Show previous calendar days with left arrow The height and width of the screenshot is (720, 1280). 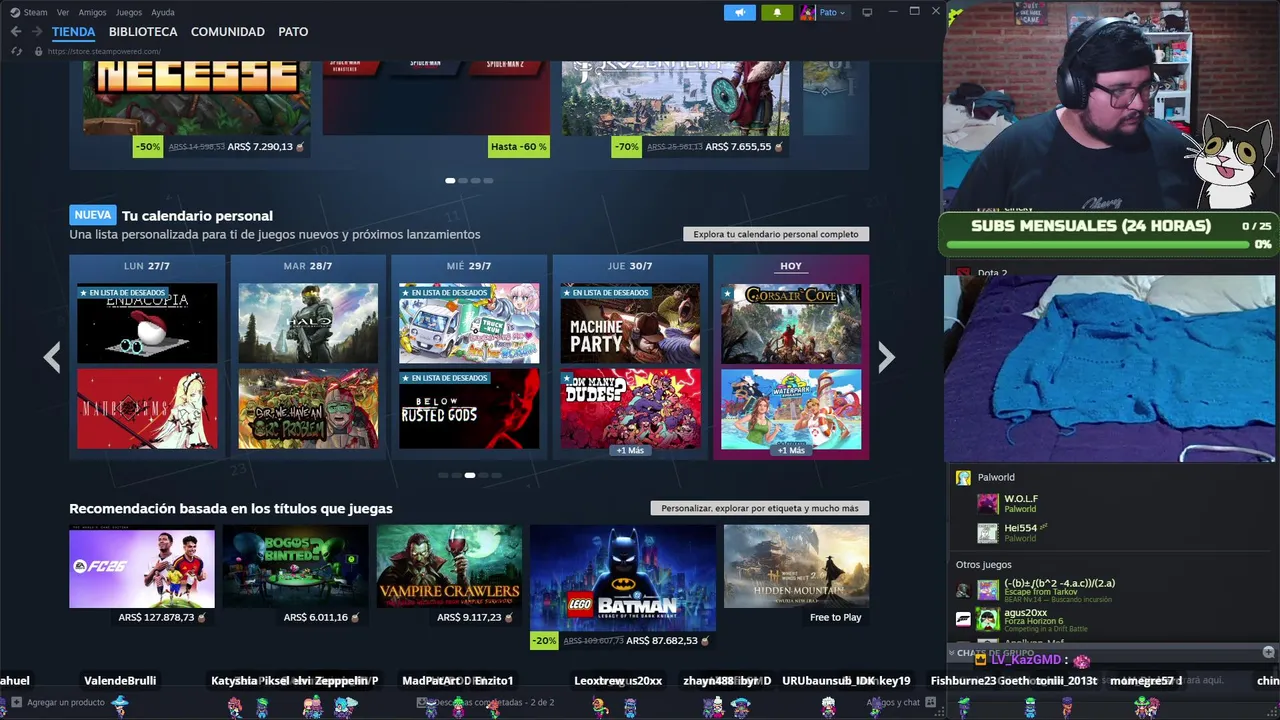(x=52, y=357)
